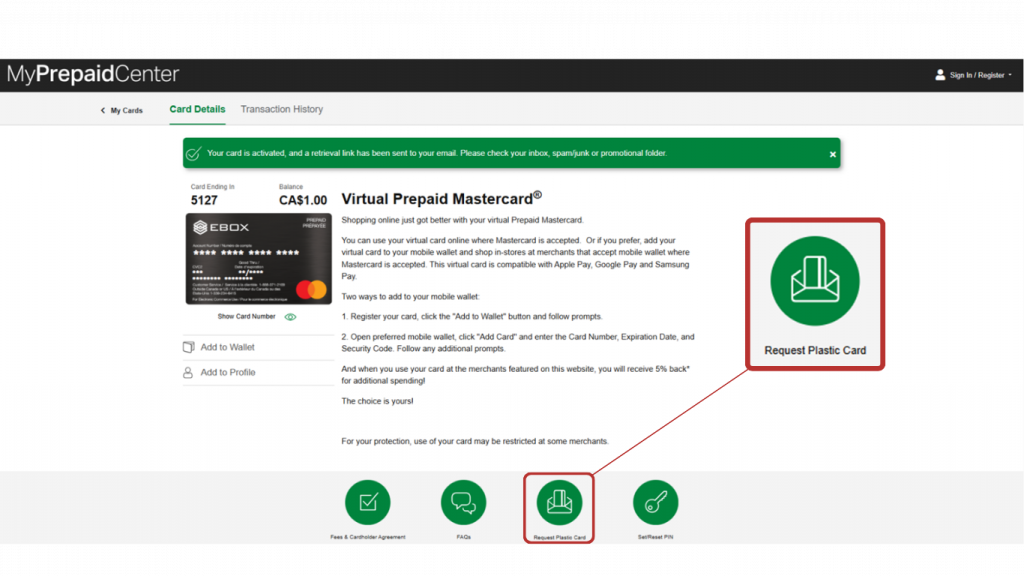1024x576 pixels.
Task: Dismiss the green card activated notification
Action: (832, 154)
